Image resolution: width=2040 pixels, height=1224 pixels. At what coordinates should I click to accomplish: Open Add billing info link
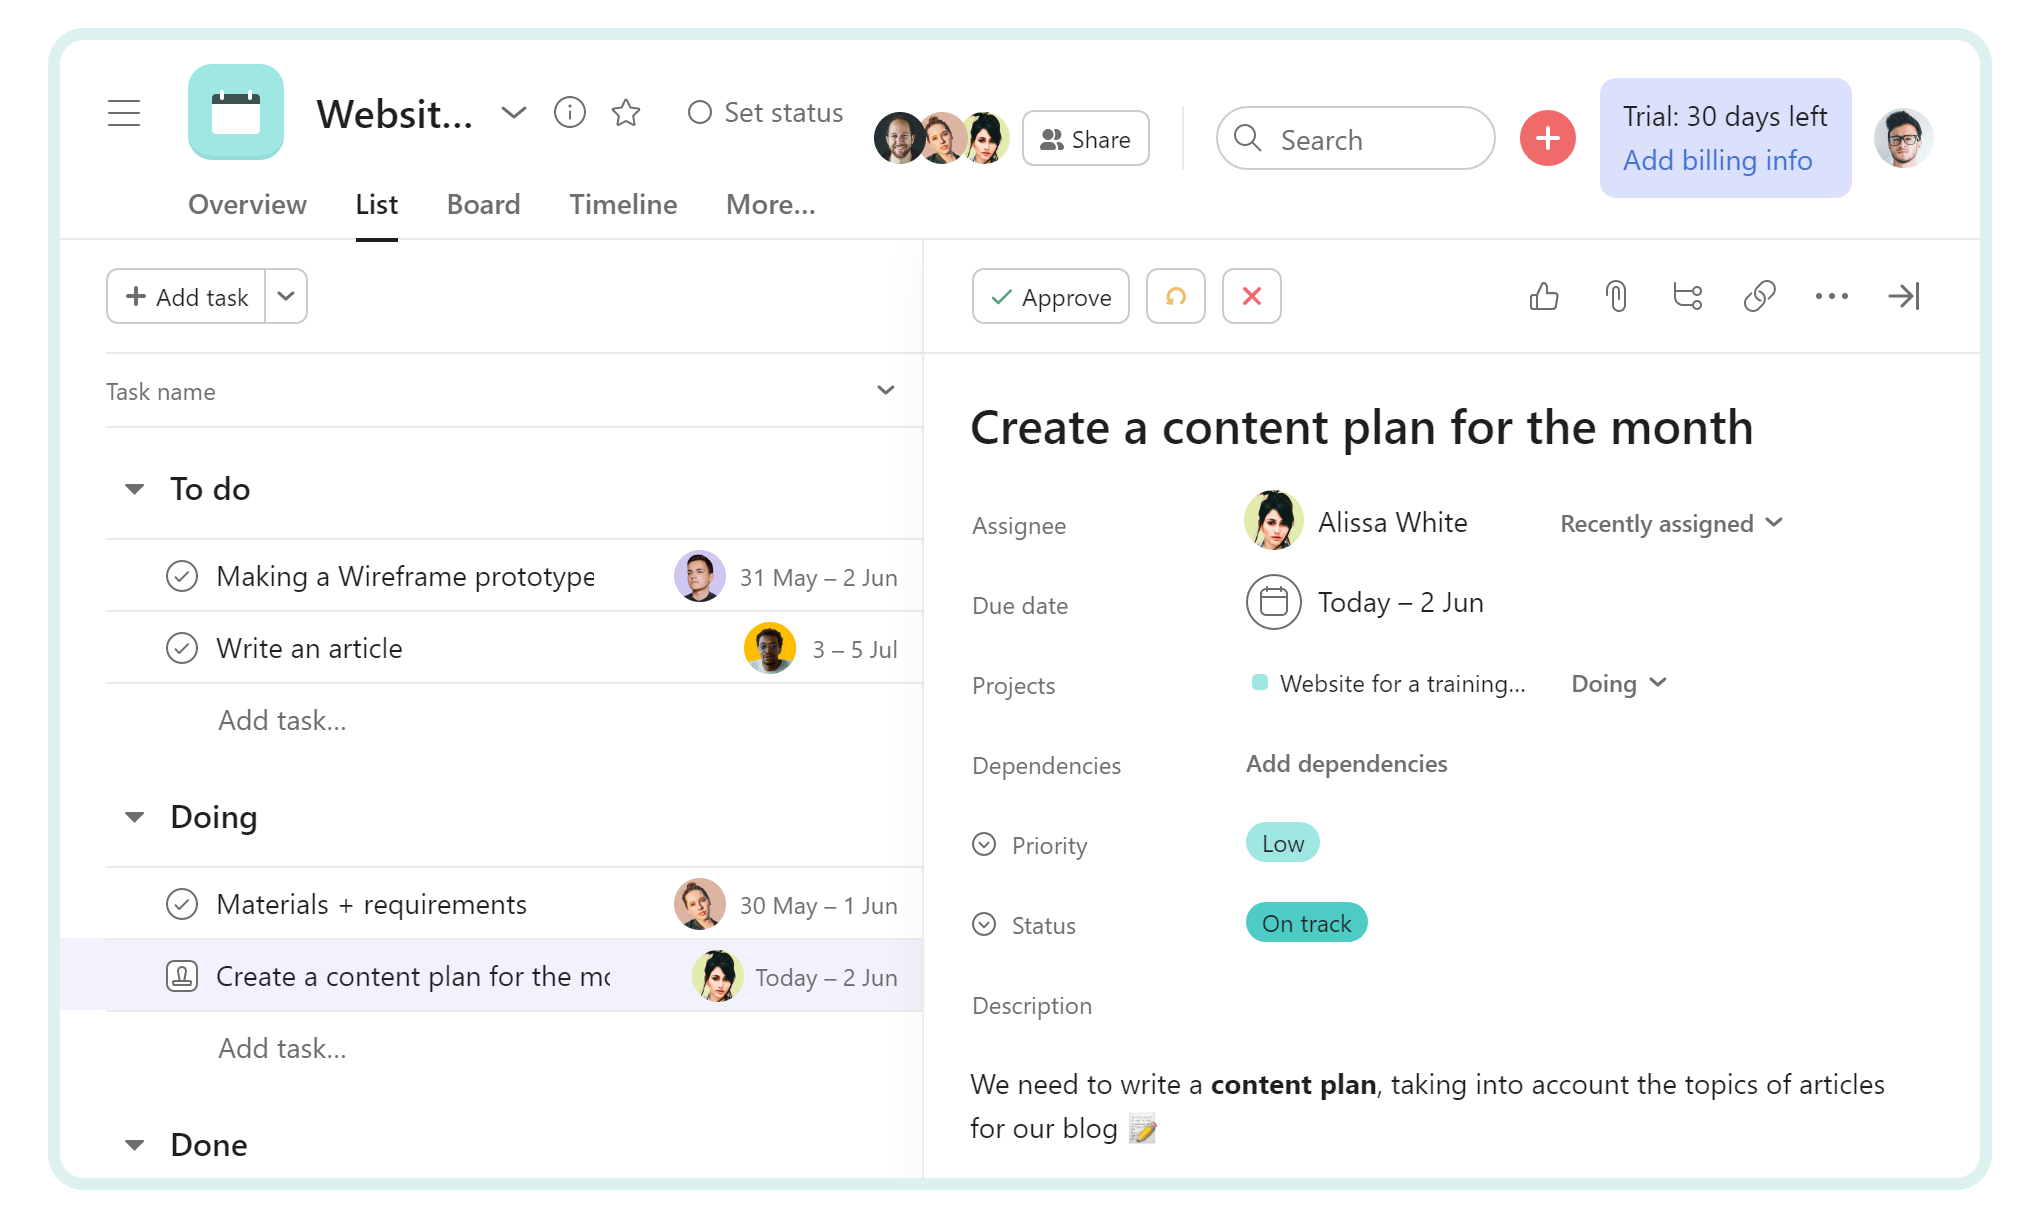pyautogui.click(x=1717, y=160)
